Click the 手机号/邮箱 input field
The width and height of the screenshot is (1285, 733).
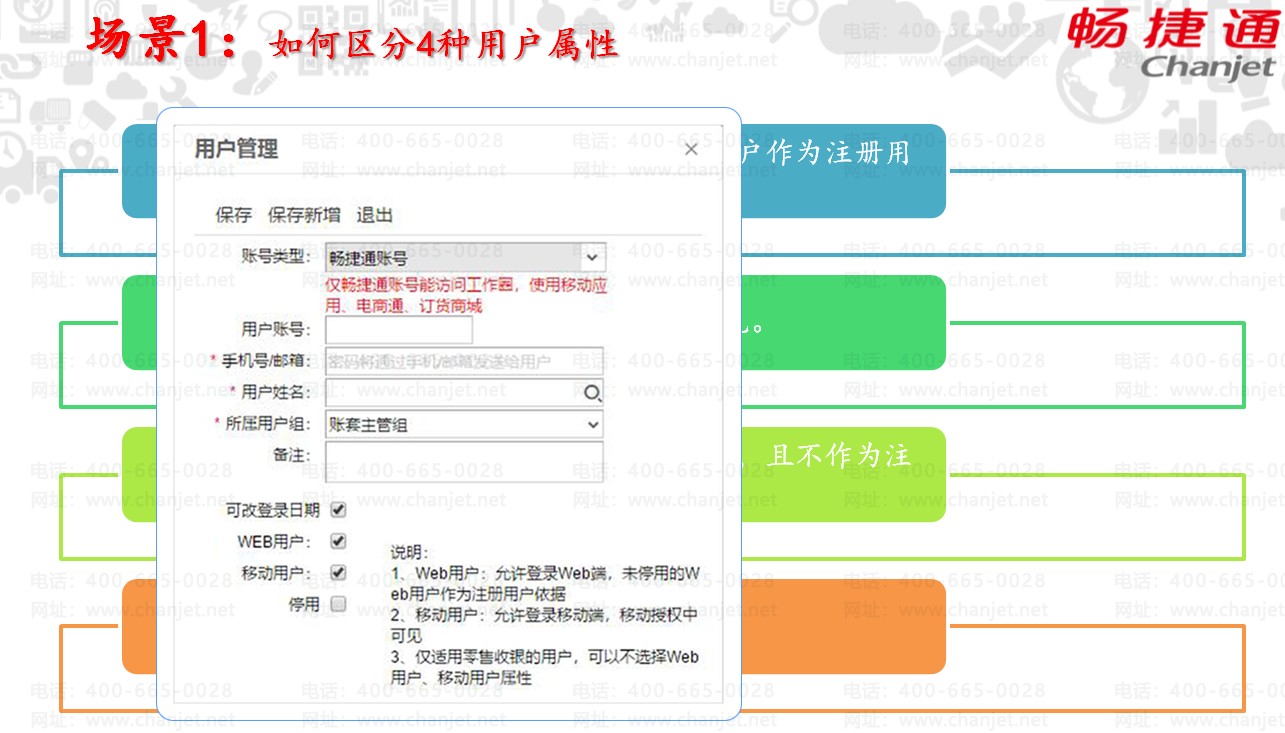[465, 361]
